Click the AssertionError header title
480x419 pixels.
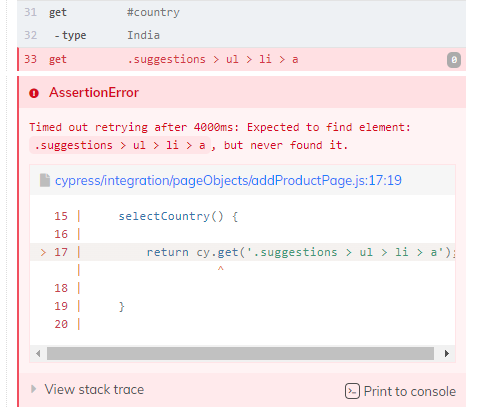[94, 93]
